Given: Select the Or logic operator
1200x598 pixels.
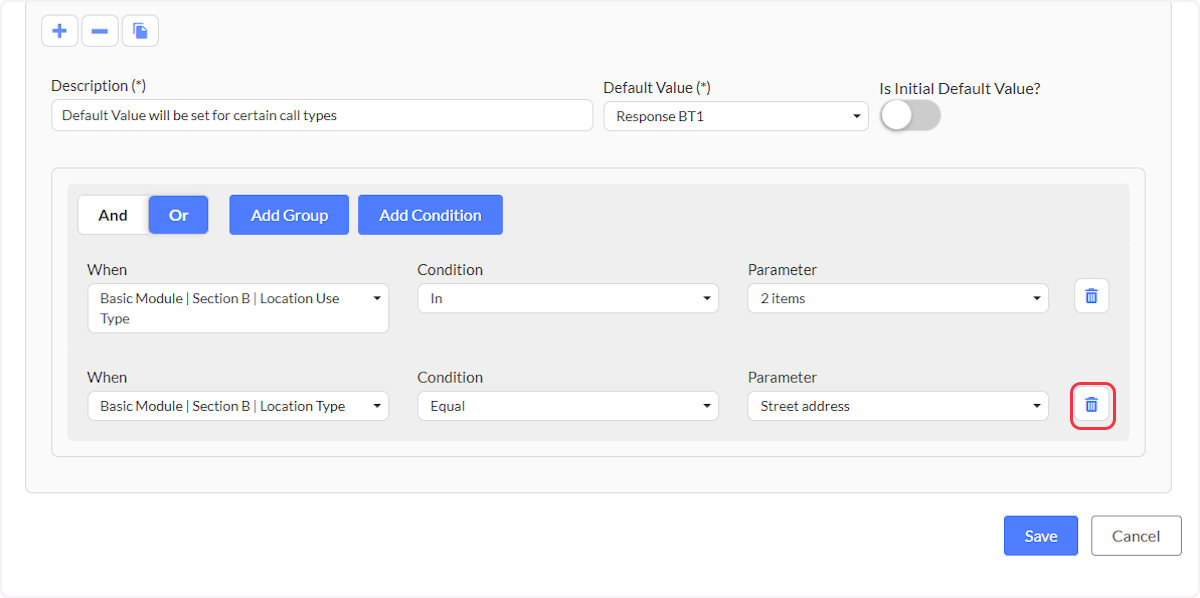Looking at the screenshot, I should (178, 215).
